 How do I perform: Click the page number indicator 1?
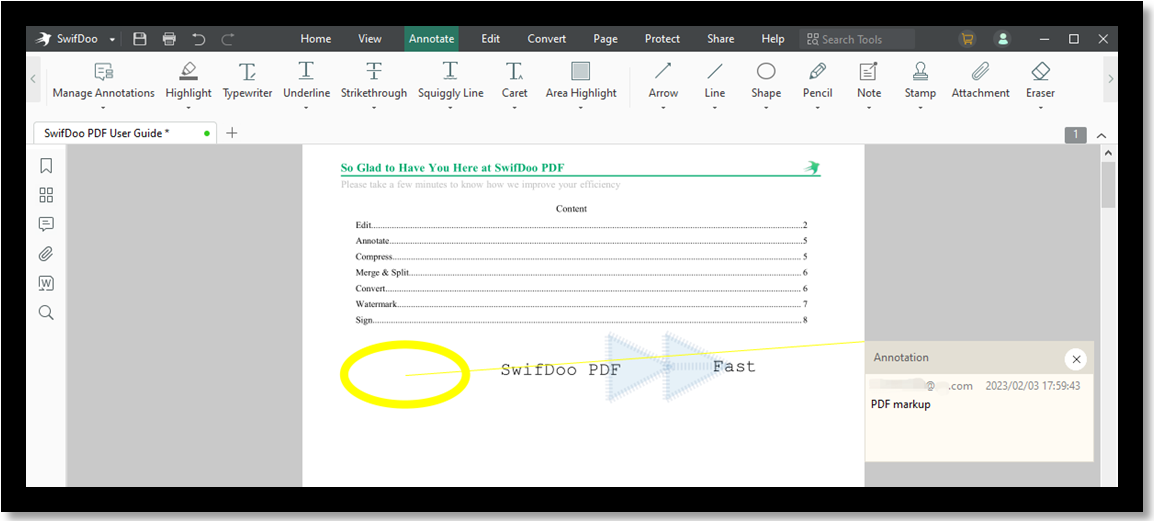point(1075,135)
